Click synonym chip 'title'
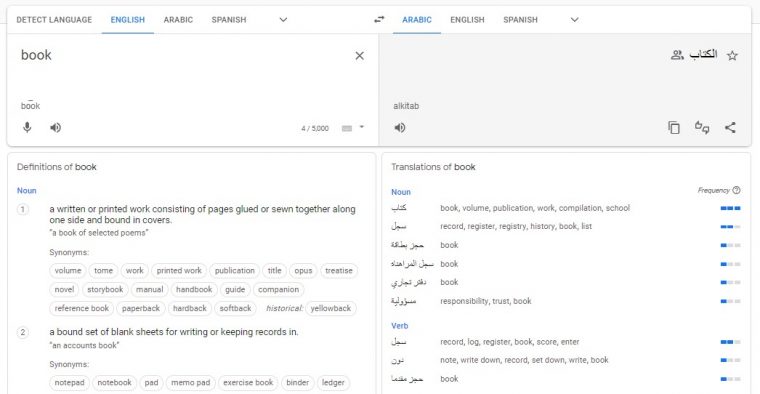Image resolution: width=760 pixels, height=394 pixels. pos(274,270)
